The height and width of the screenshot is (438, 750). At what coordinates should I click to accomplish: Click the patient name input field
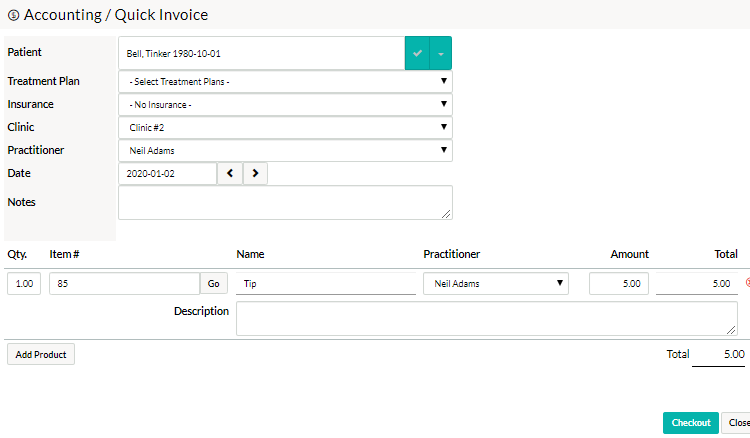[x=262, y=53]
